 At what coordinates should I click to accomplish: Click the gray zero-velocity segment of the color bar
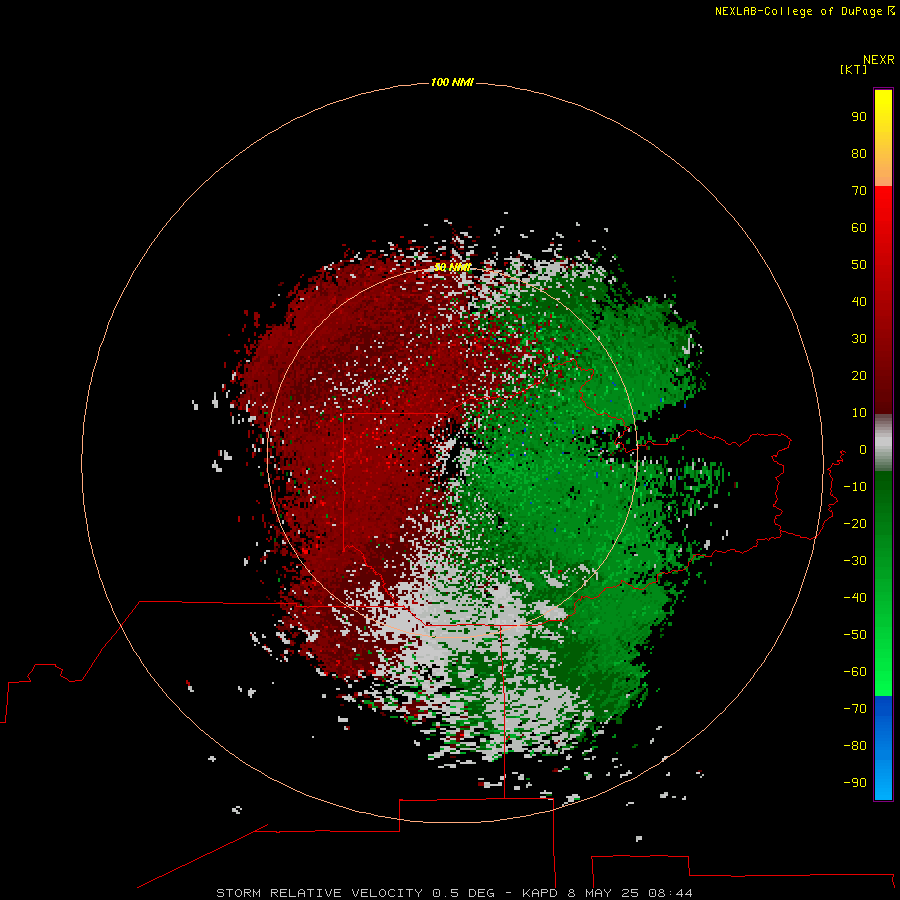[x=883, y=443]
